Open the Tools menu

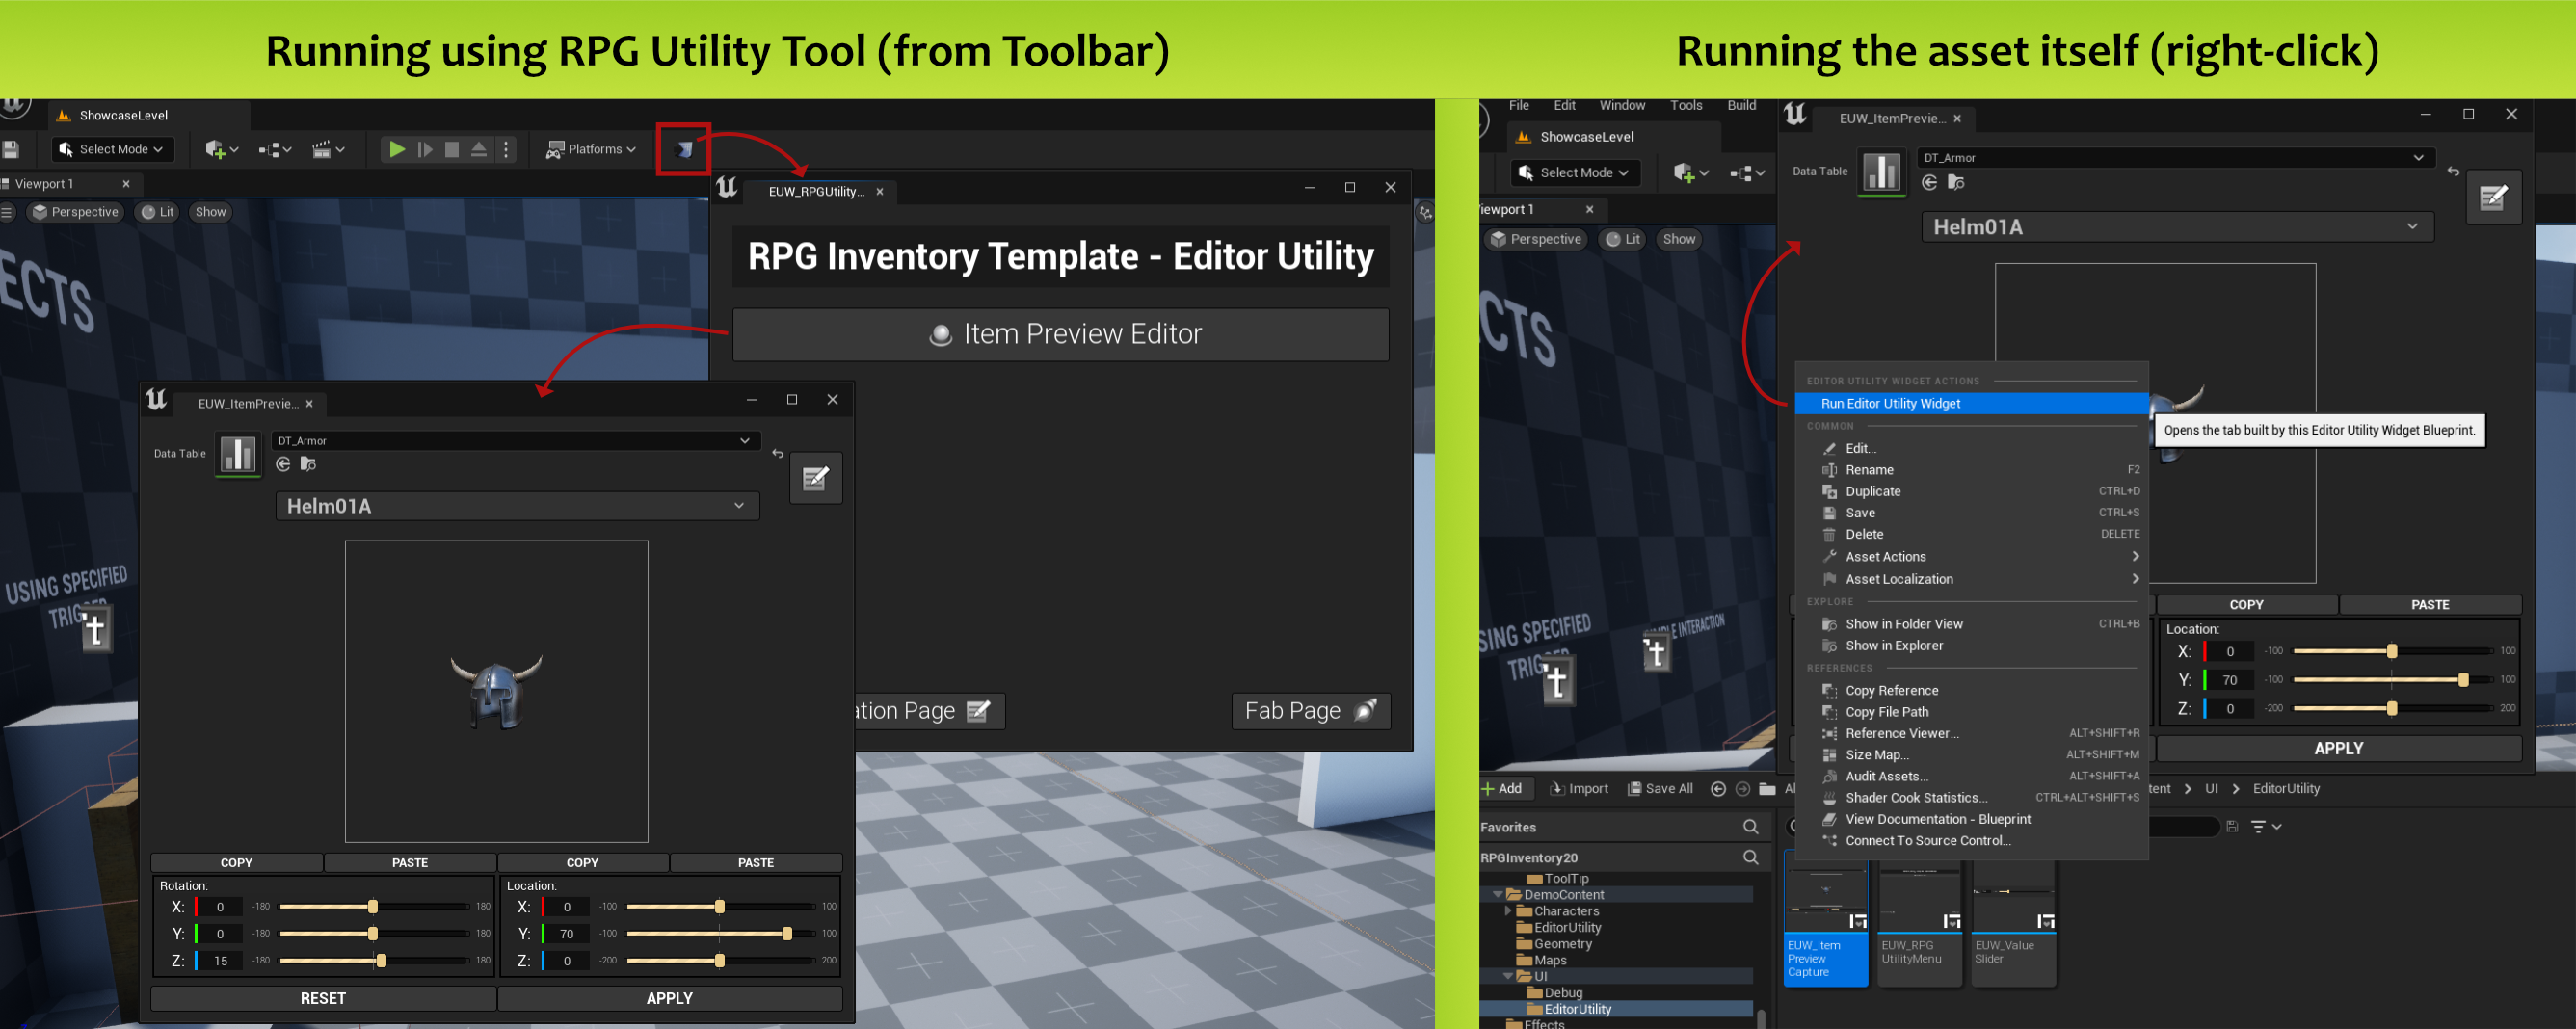click(x=1686, y=105)
